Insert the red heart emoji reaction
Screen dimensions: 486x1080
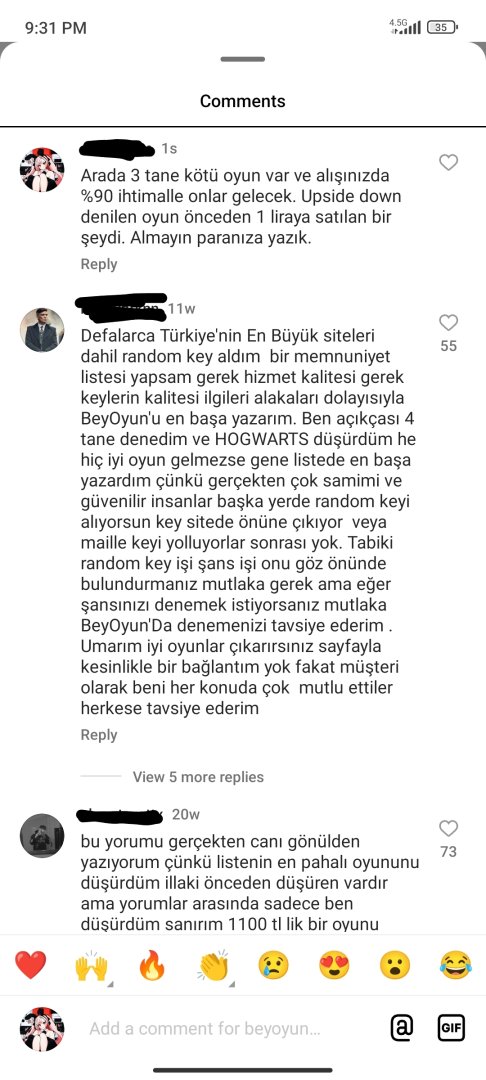[x=31, y=965]
